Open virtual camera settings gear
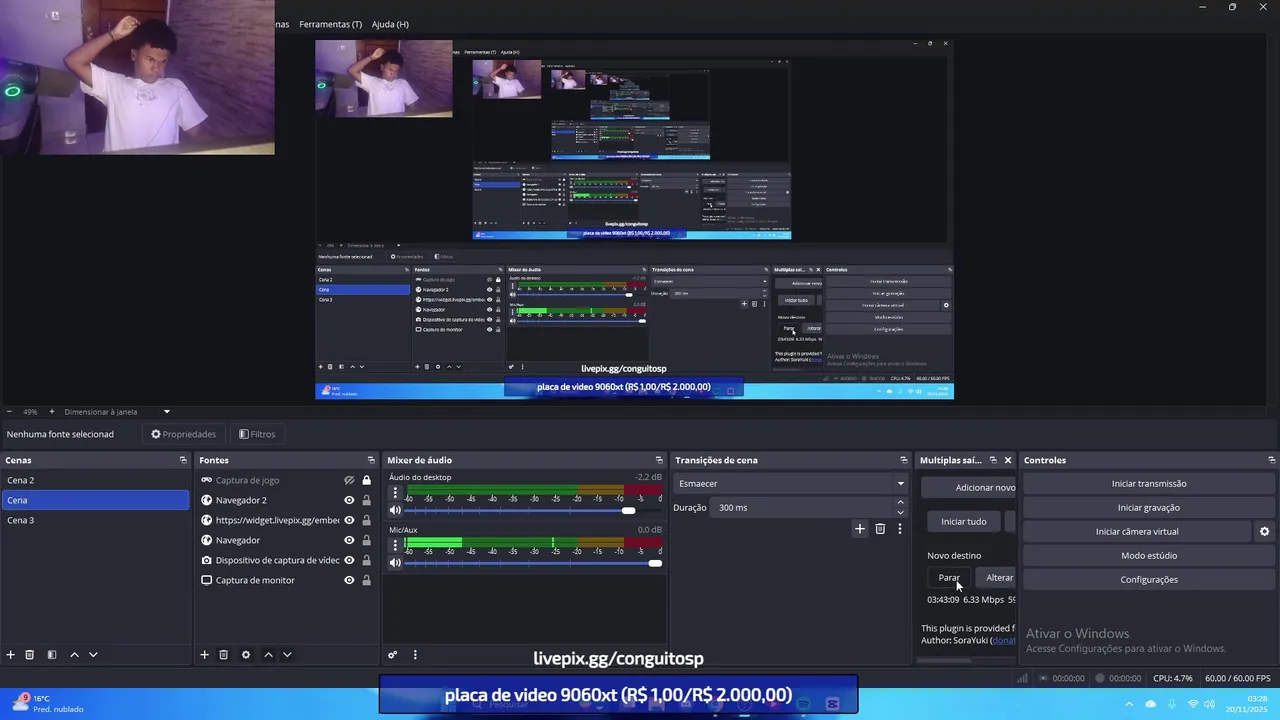This screenshot has height=720, width=1280. (x=1264, y=532)
